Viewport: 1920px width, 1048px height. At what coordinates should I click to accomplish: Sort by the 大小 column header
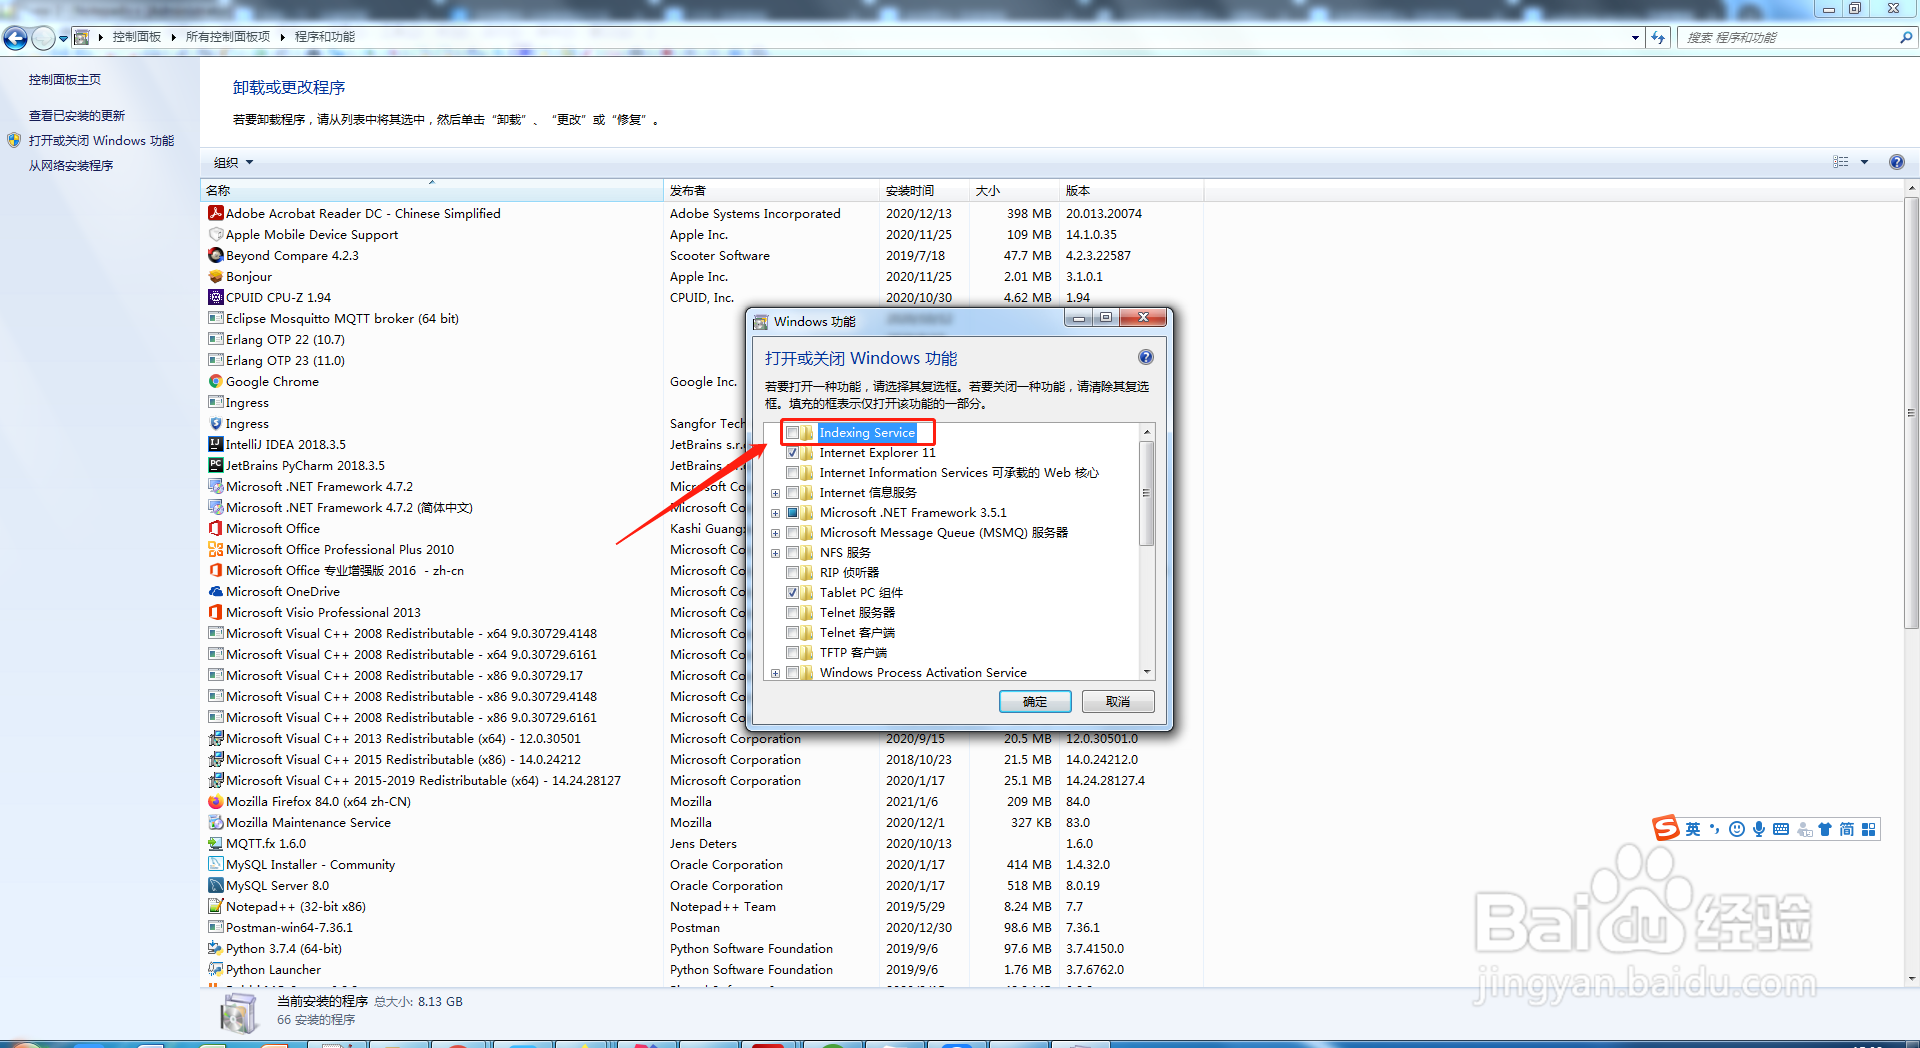pyautogui.click(x=1014, y=190)
